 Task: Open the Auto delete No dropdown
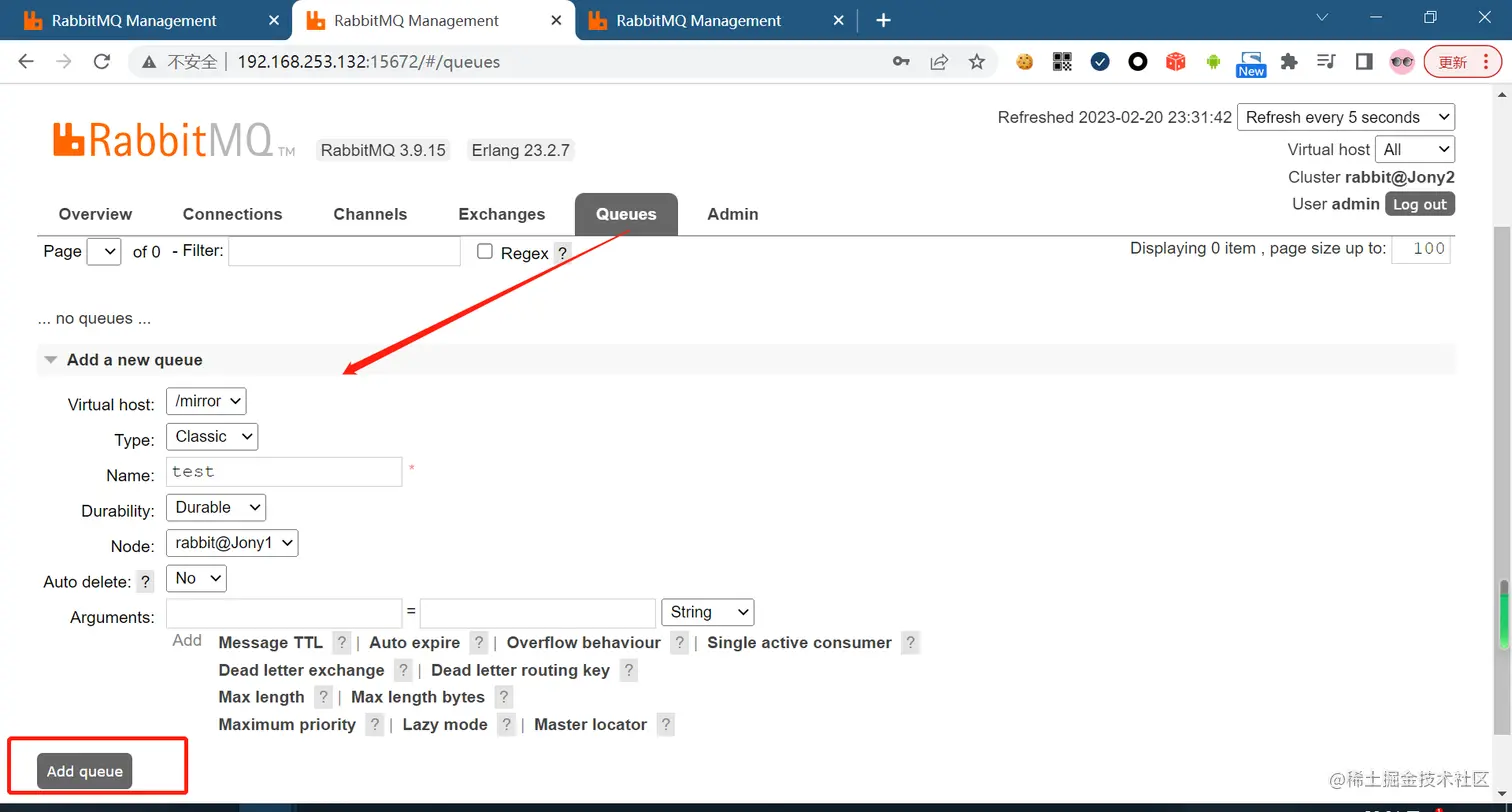pyautogui.click(x=196, y=578)
